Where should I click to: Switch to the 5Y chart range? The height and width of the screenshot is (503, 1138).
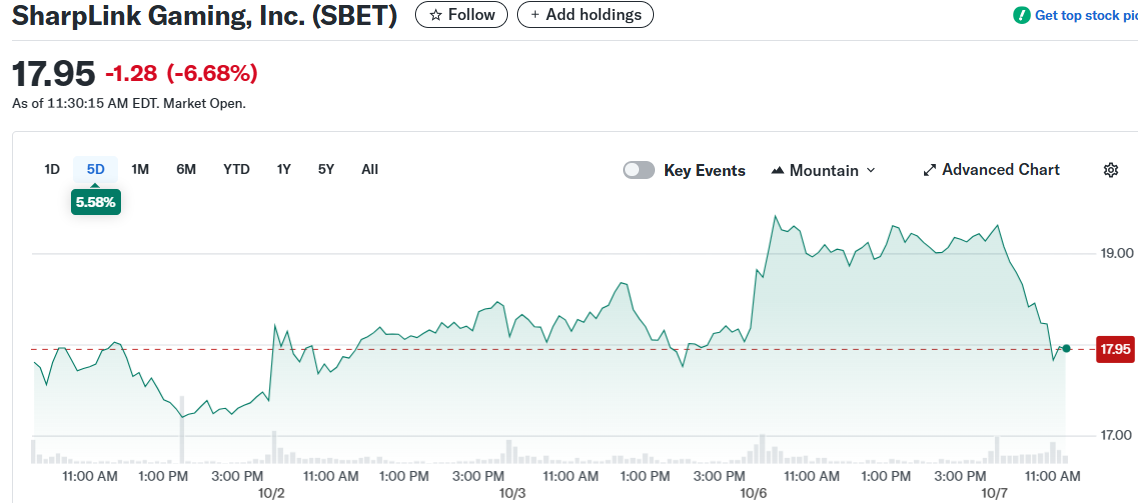tap(326, 169)
